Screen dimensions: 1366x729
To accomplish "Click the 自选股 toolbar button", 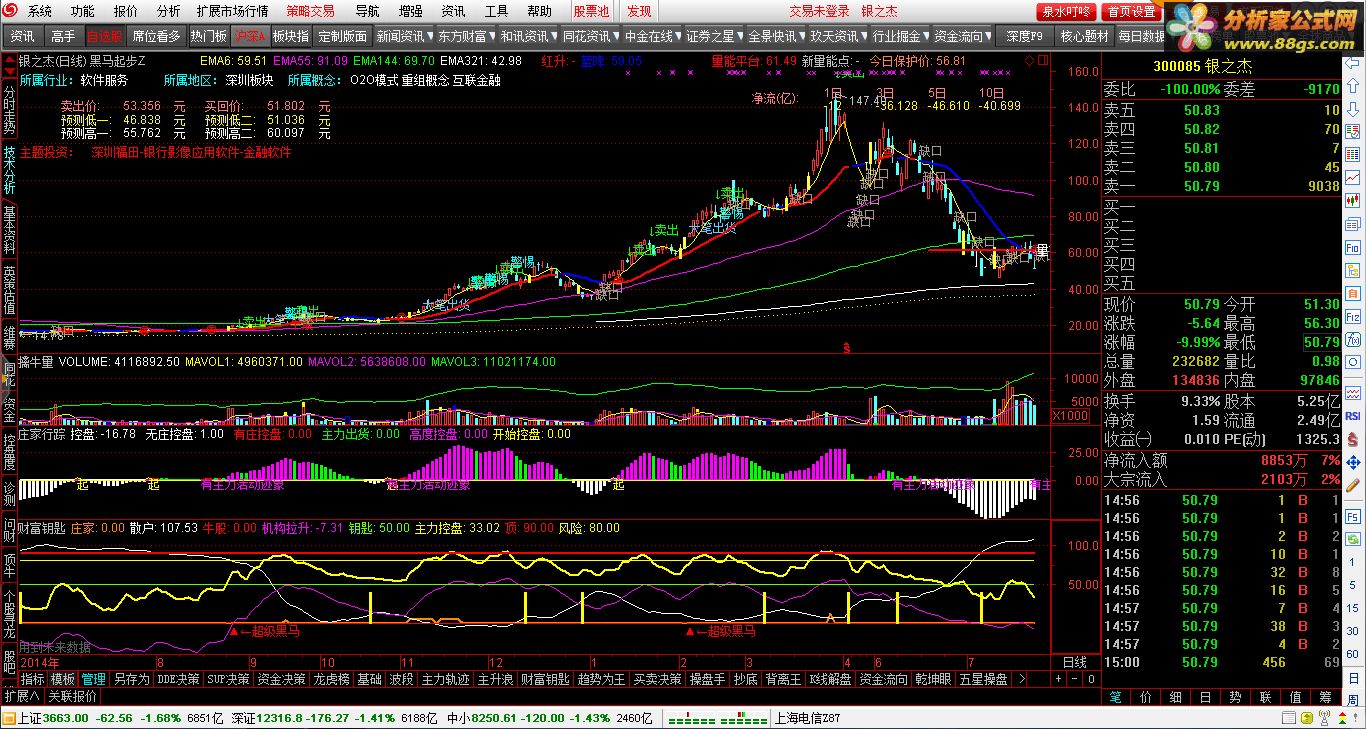I will 105,36.
